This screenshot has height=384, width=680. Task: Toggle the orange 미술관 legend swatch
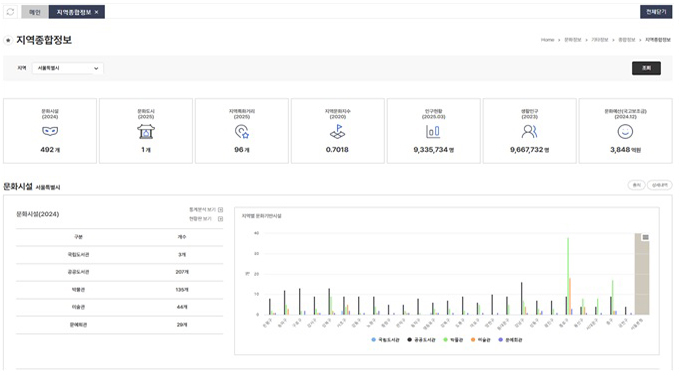tap(473, 340)
